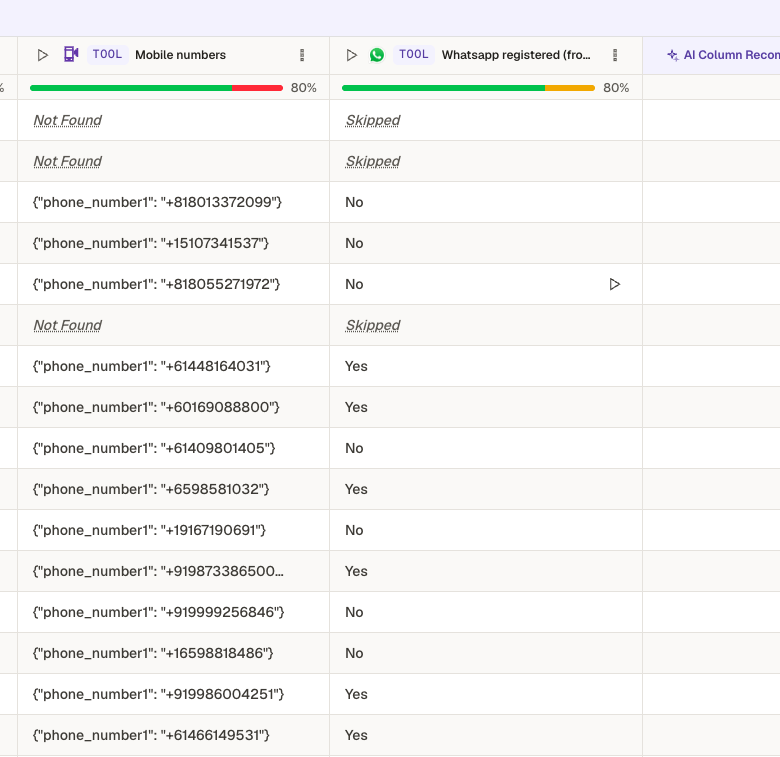Click the purple video tool icon in Mobile numbers header

click(71, 54)
